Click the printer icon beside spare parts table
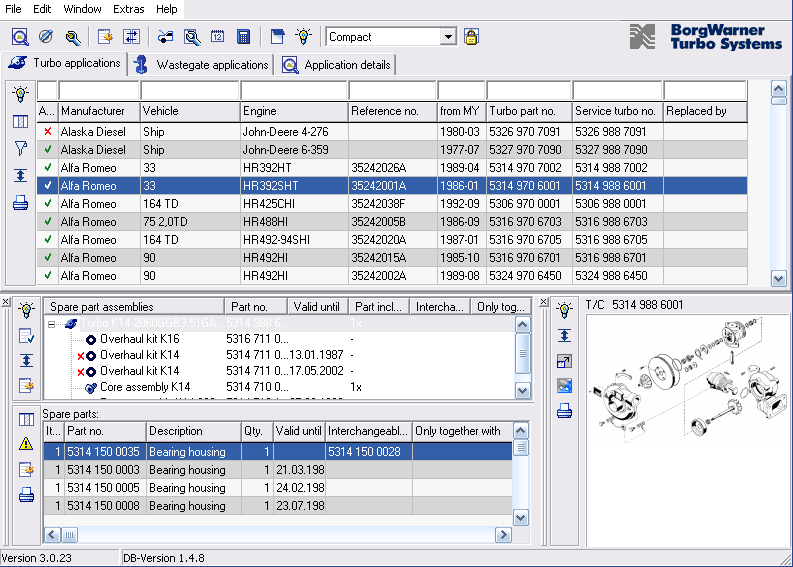The image size is (793, 567). click(x=26, y=494)
